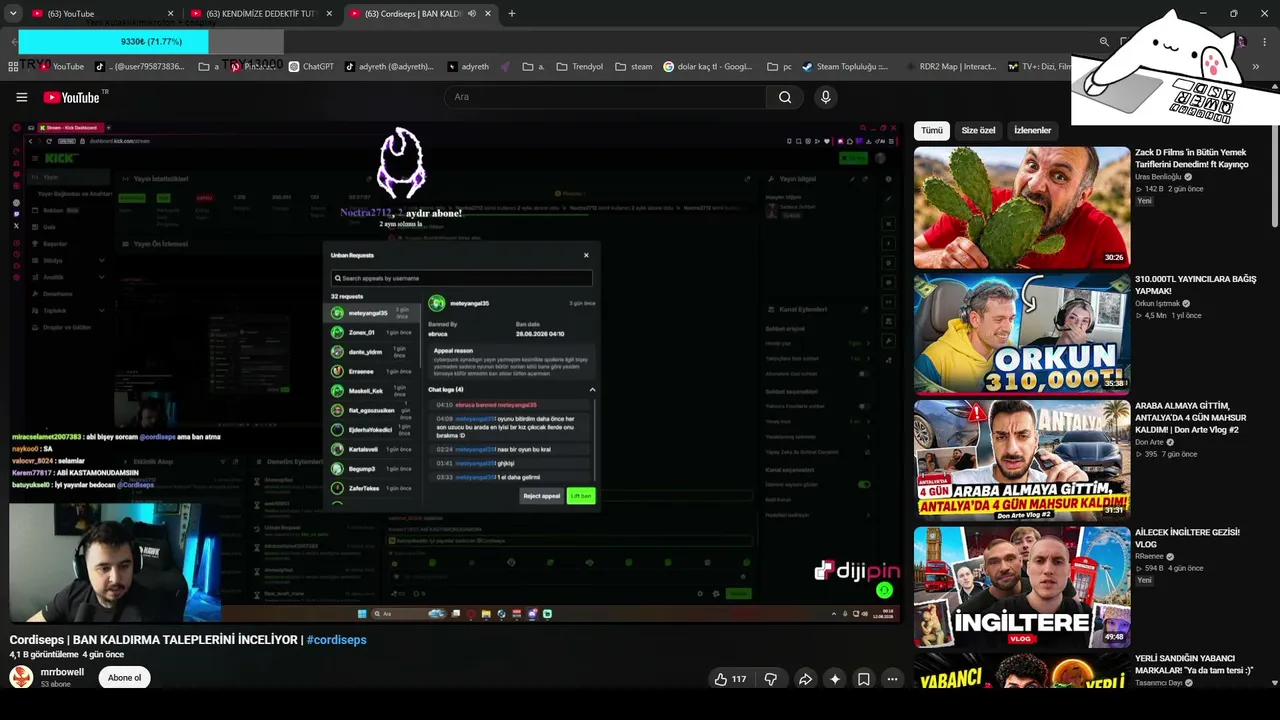Select the İzlenenler filter chip
Viewport: 1280px width, 720px height.
click(1033, 131)
